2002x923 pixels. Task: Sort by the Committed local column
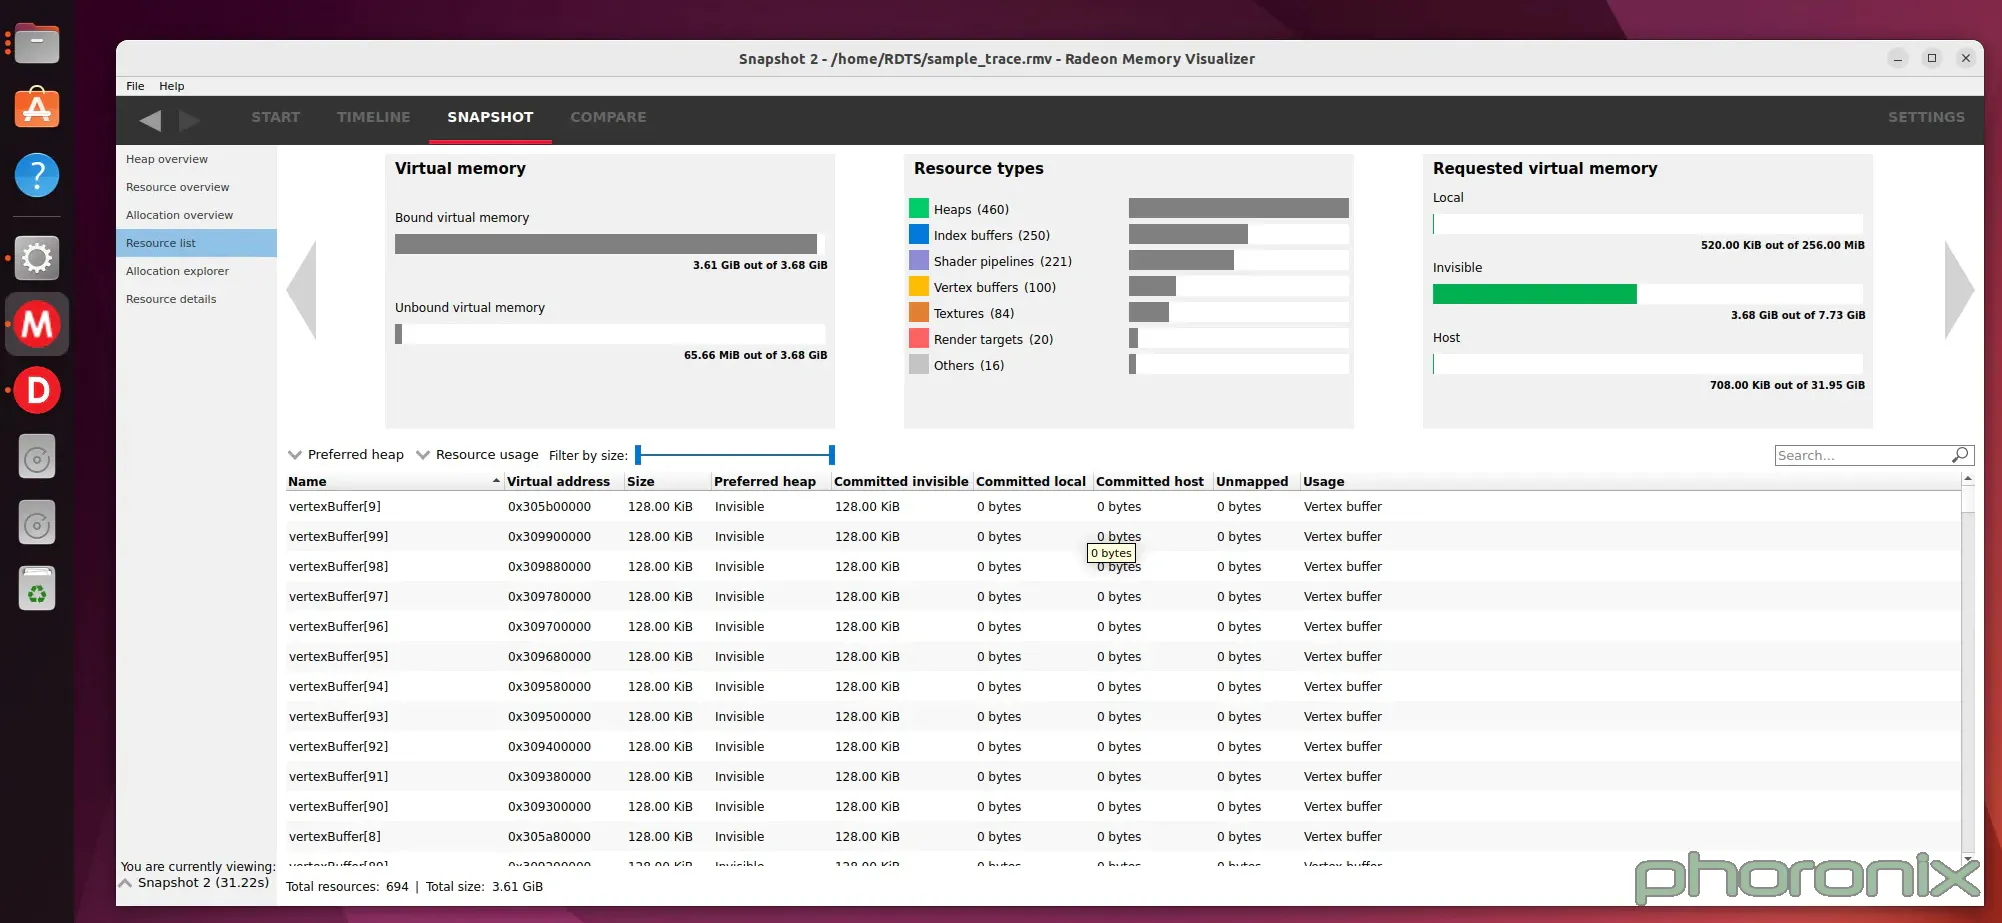(1032, 481)
